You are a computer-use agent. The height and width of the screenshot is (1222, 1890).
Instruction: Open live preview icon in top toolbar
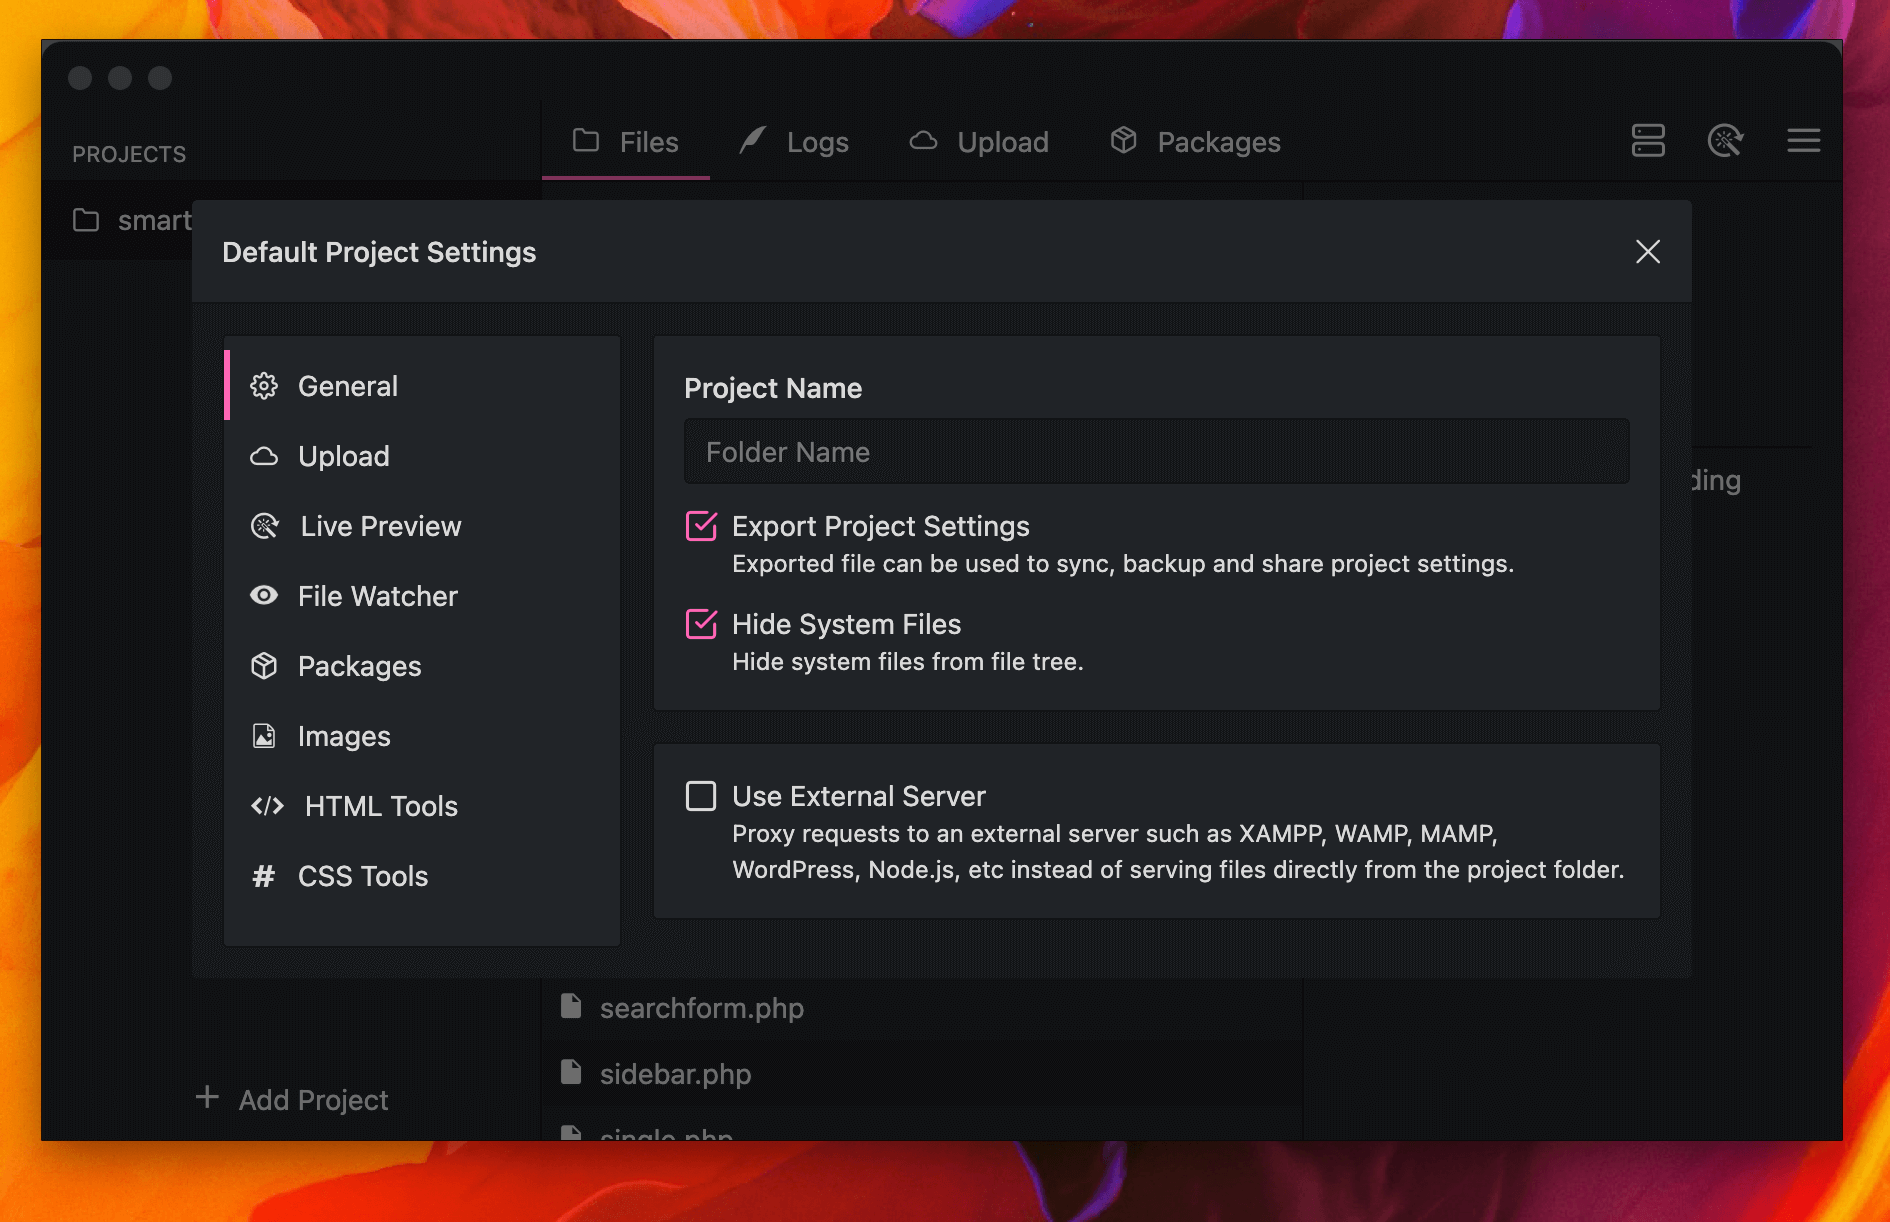click(1725, 141)
